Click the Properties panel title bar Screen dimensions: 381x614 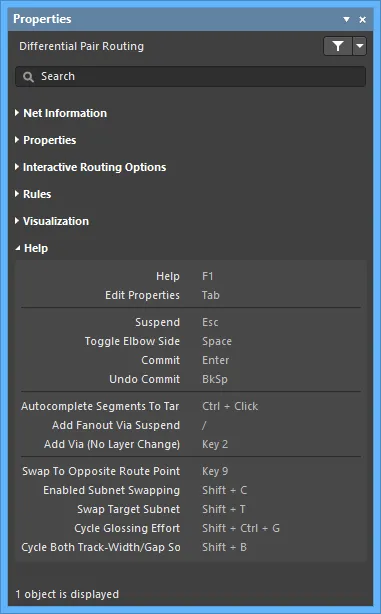(176, 19)
